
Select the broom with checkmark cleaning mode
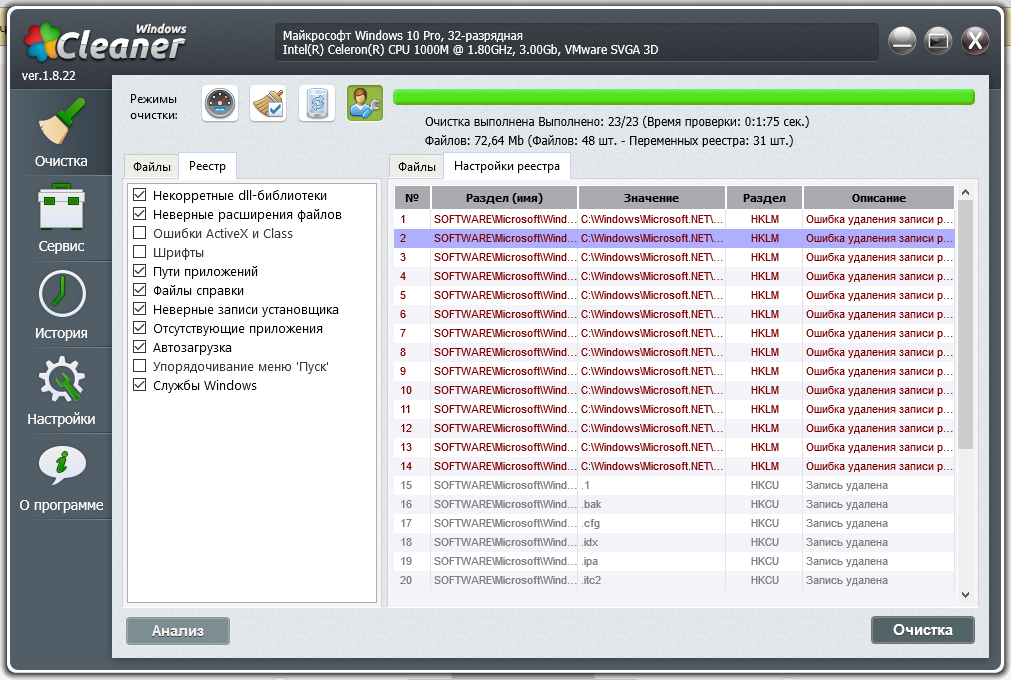point(268,103)
